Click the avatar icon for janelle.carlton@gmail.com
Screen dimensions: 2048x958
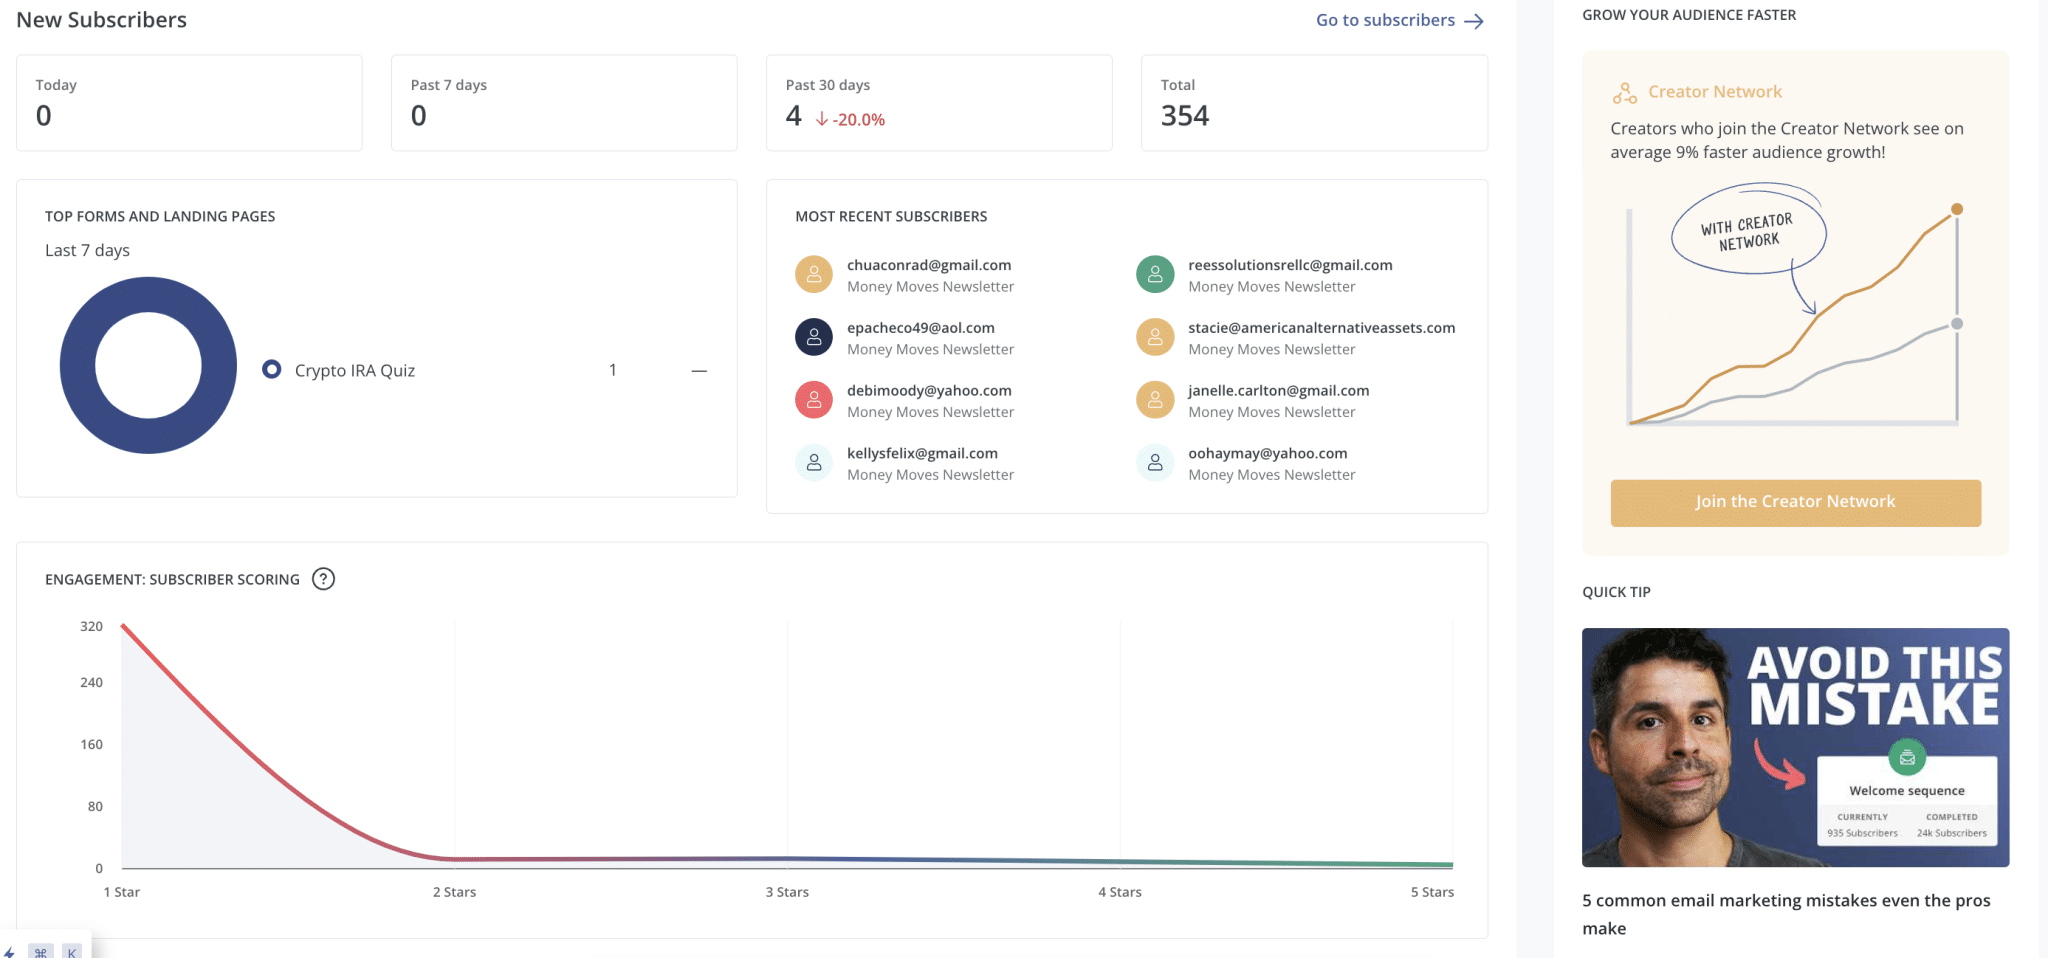click(x=1155, y=400)
